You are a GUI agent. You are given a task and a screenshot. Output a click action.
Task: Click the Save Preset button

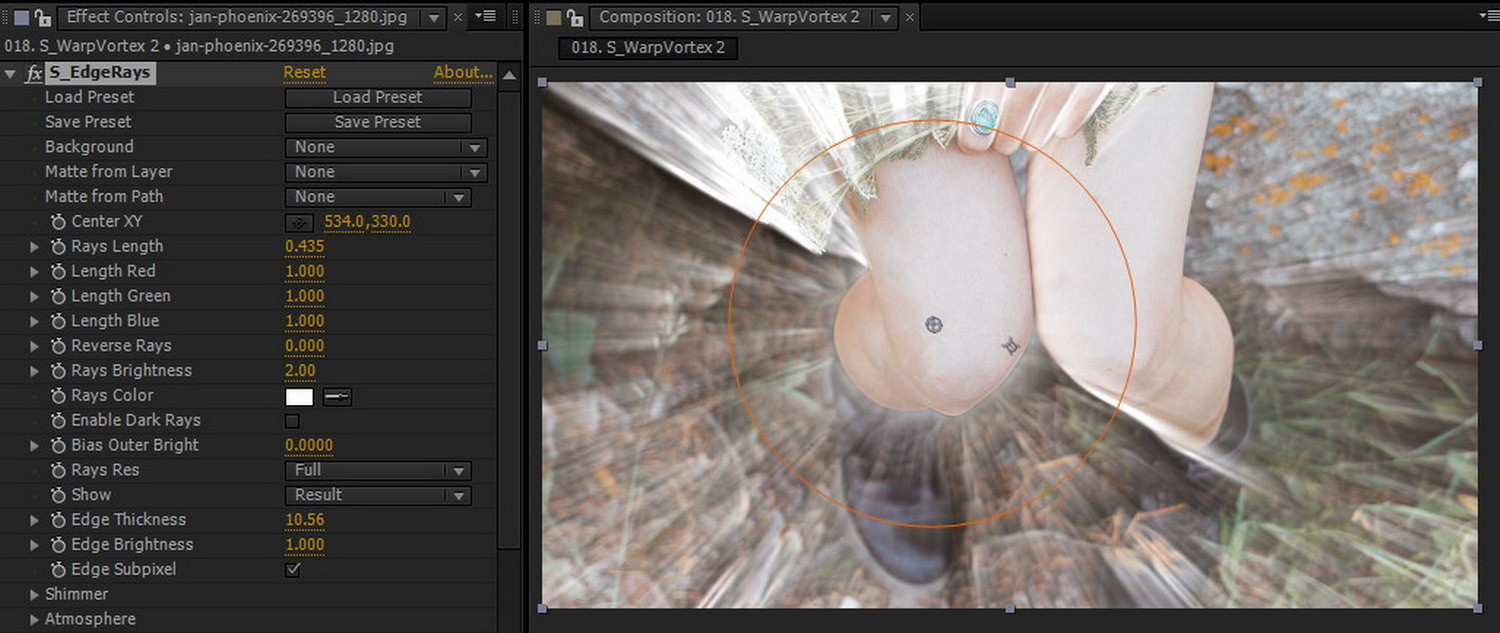tap(378, 122)
